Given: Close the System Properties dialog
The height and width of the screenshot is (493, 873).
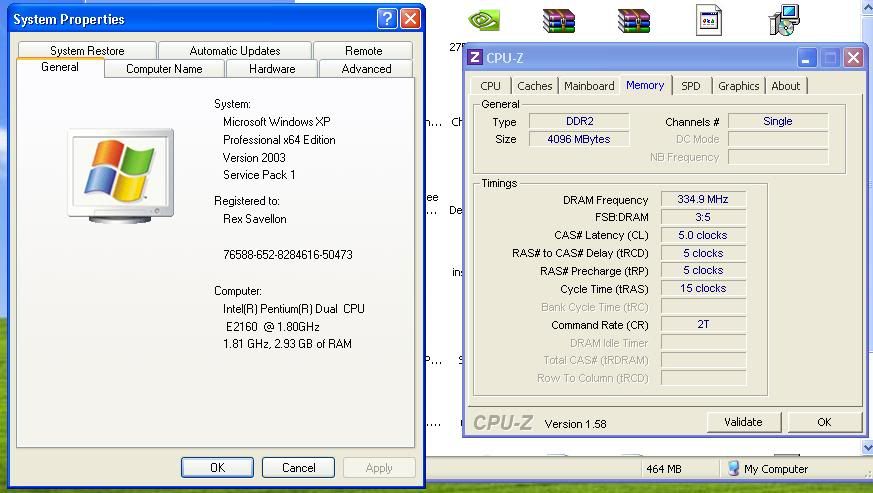Looking at the screenshot, I should (x=410, y=19).
